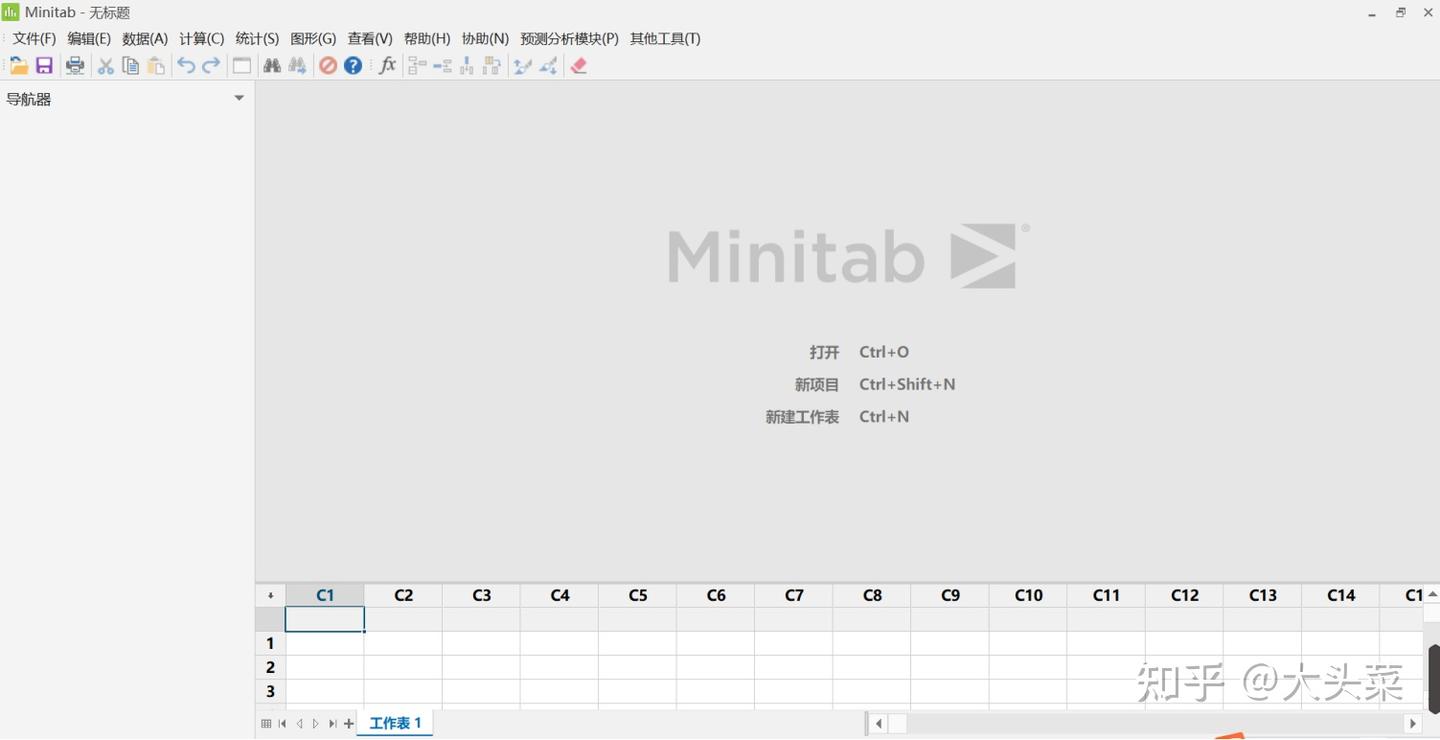Cut selection with the scissors icon
This screenshot has height=740, width=1440.
point(105,64)
